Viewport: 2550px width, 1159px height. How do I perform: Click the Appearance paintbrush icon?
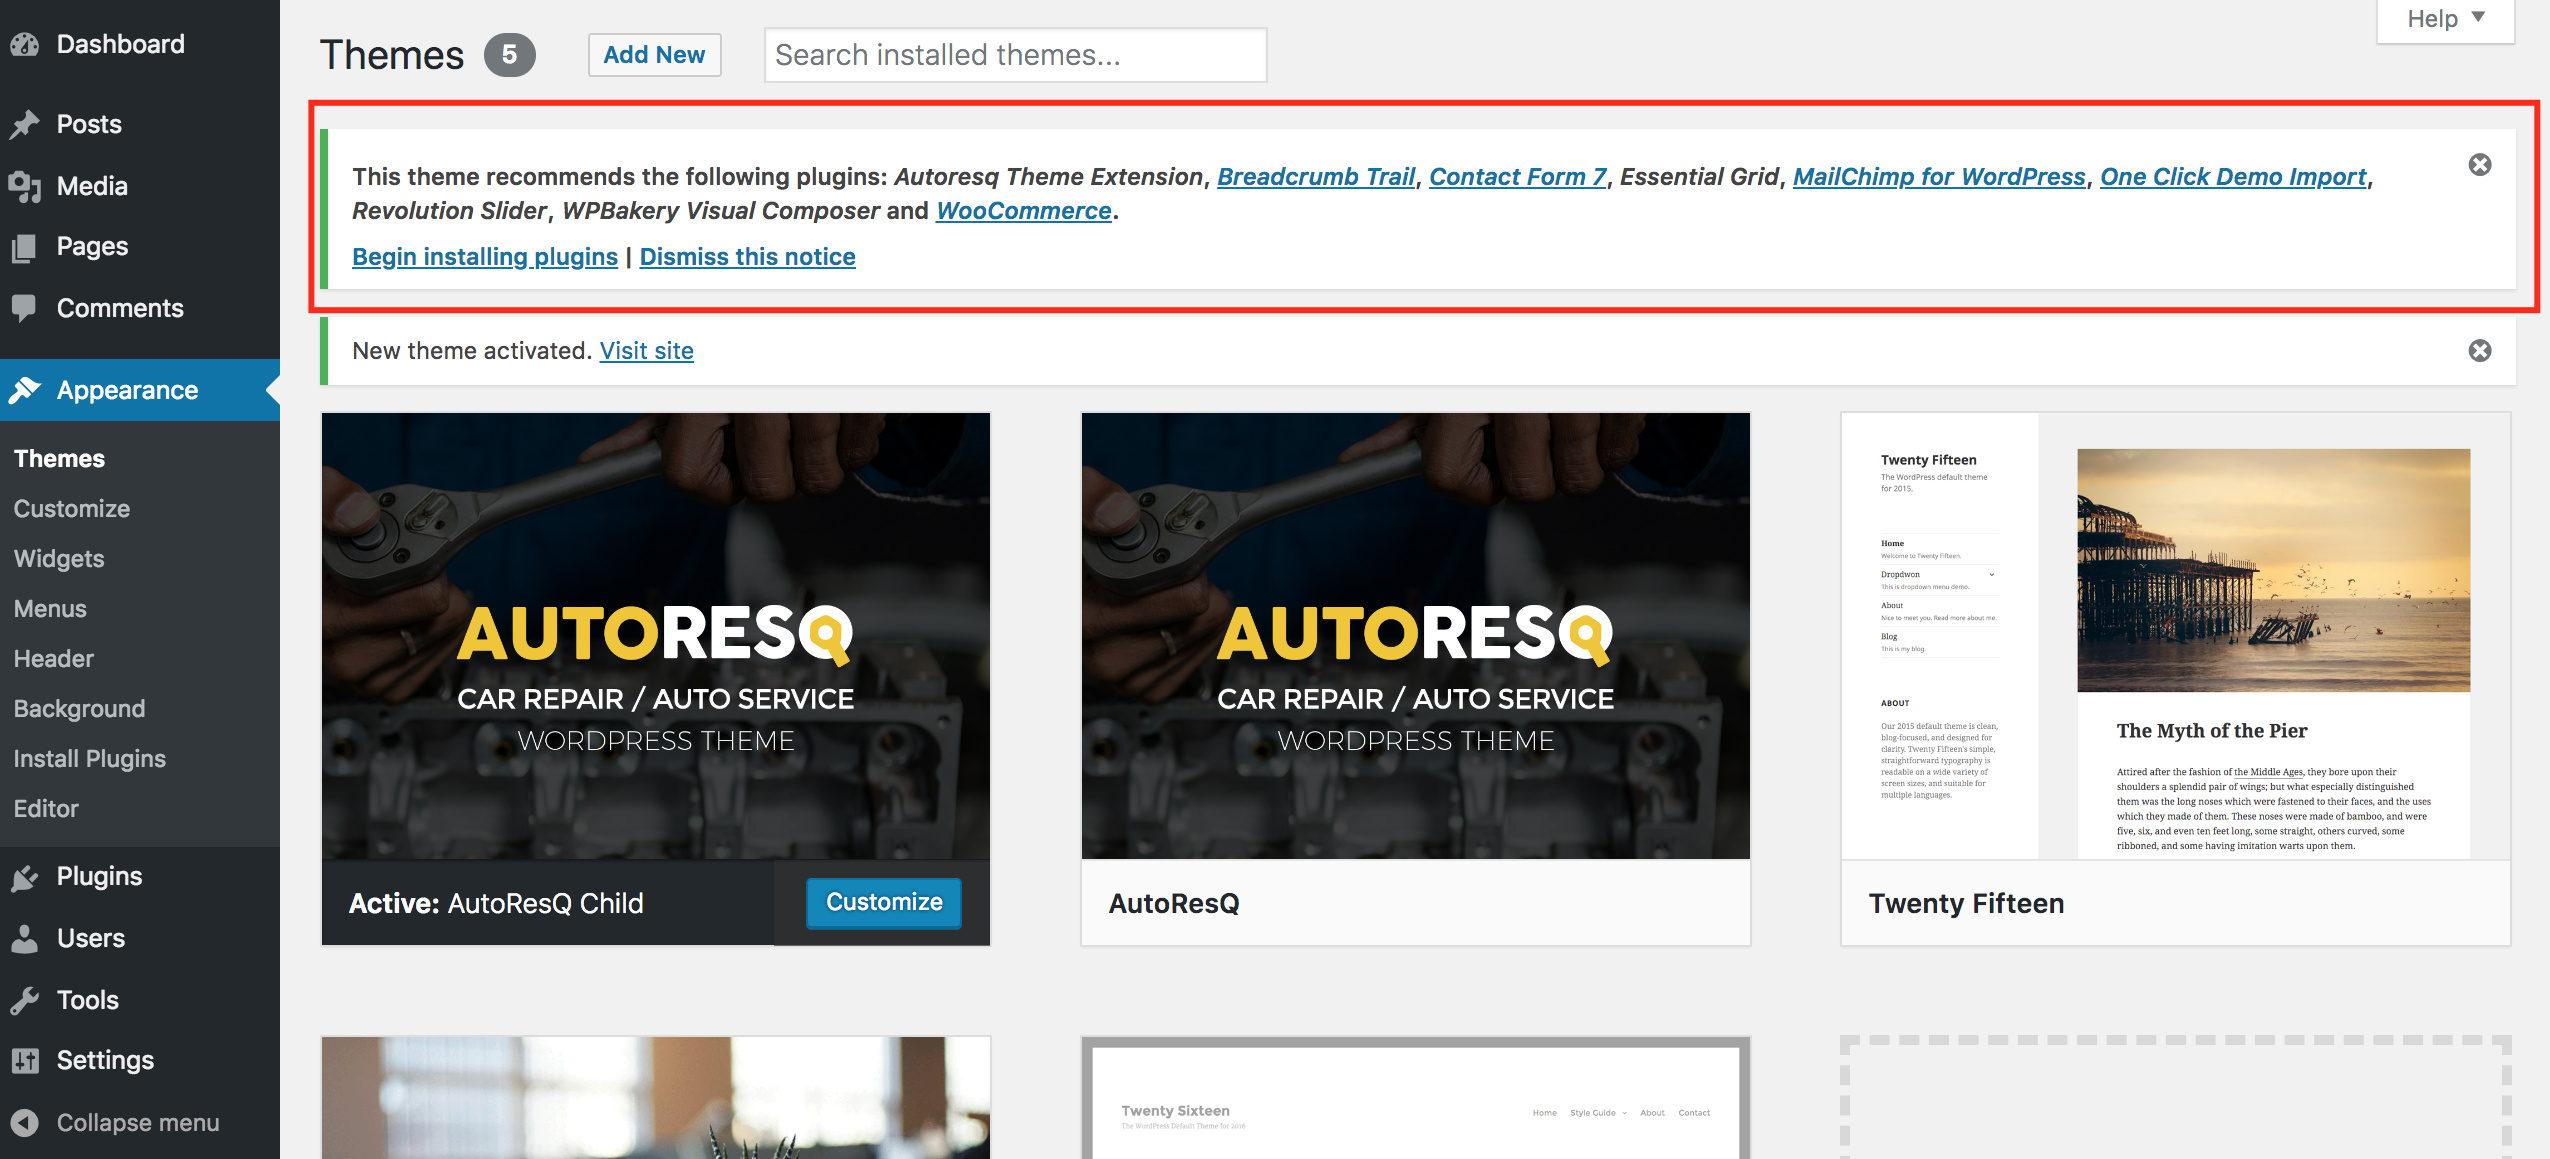point(25,390)
